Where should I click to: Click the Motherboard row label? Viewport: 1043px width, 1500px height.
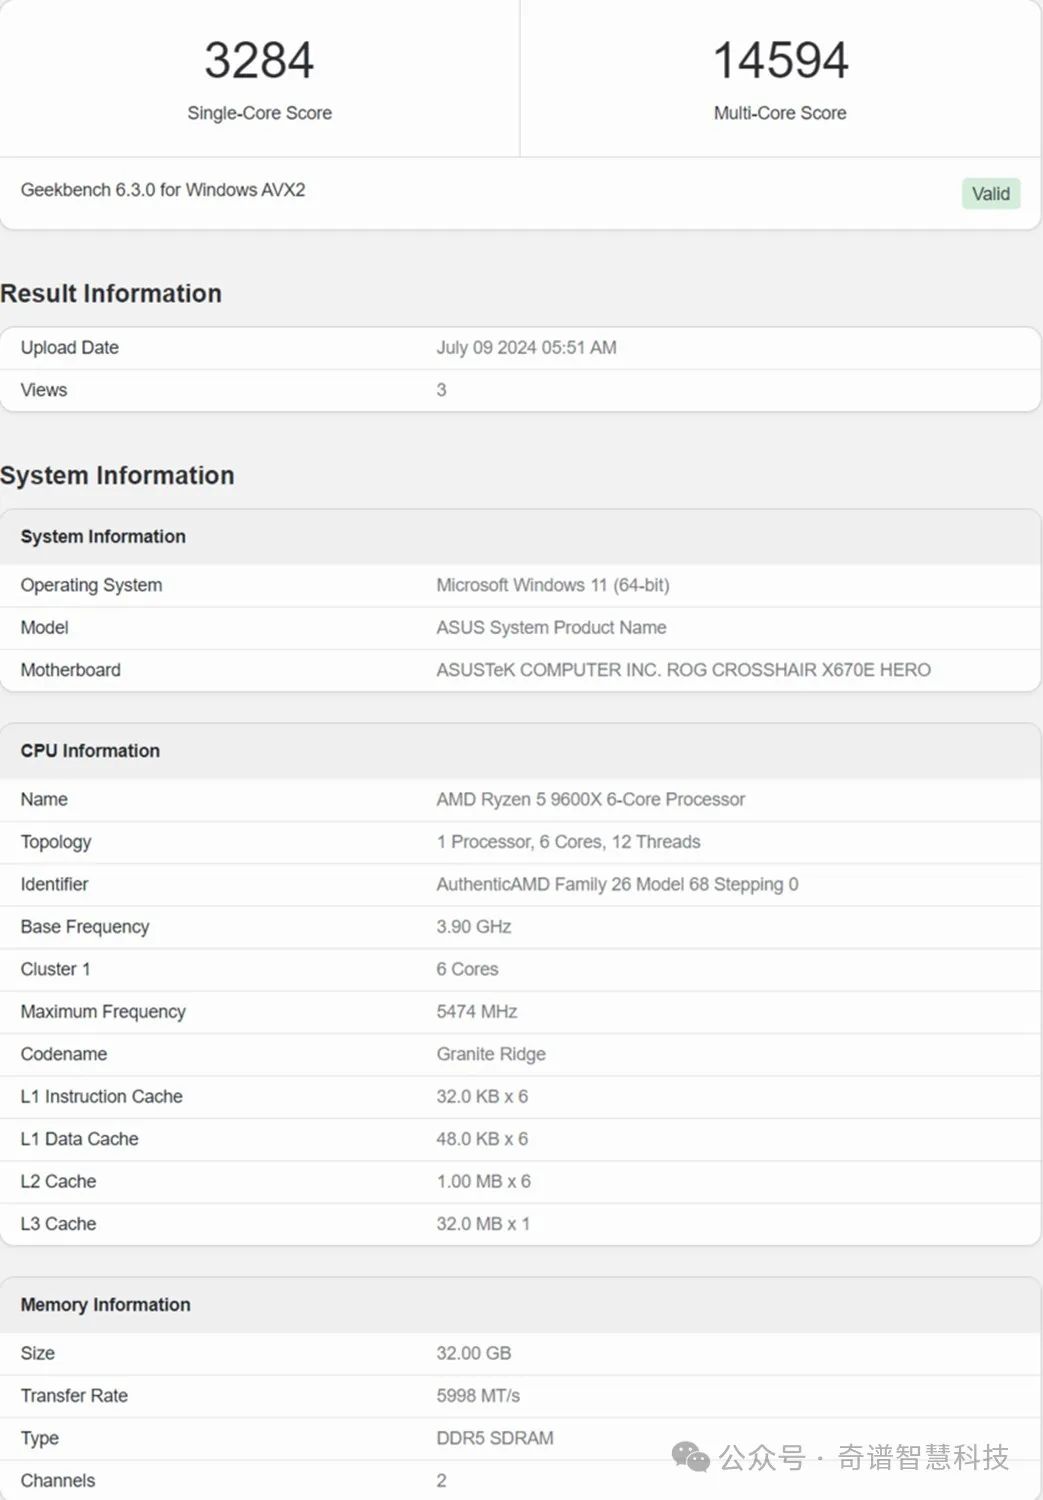[70, 670]
